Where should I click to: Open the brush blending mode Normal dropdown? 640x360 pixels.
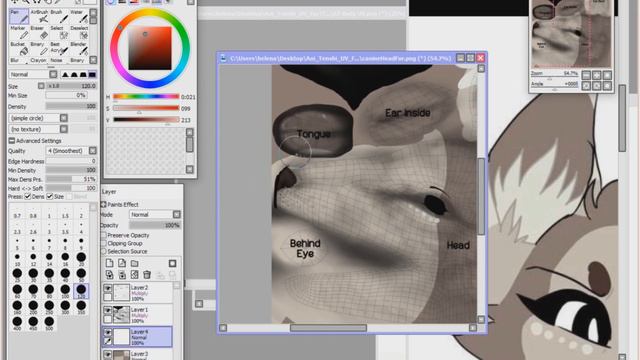tap(33, 75)
